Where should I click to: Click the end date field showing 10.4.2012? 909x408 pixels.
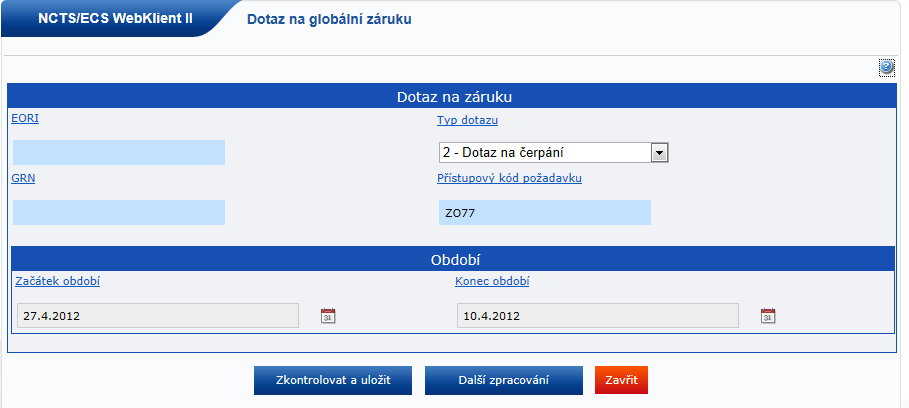point(597,316)
